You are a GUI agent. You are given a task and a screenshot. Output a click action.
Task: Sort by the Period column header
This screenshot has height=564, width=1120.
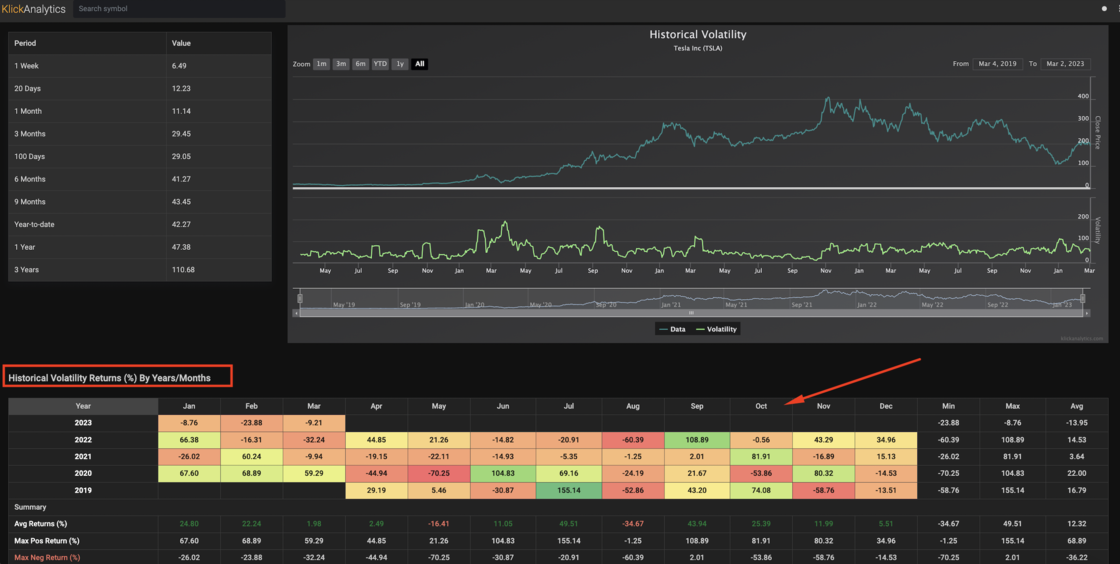tap(87, 43)
